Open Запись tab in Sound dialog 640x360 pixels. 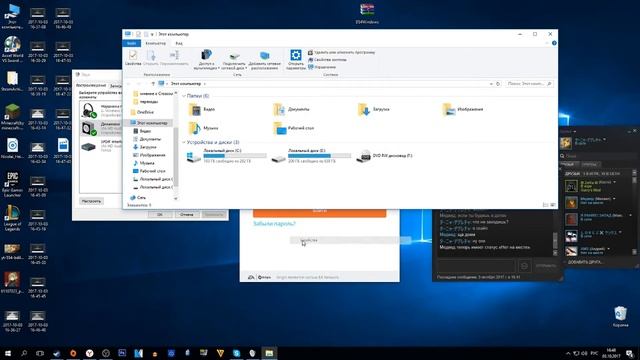pos(116,86)
